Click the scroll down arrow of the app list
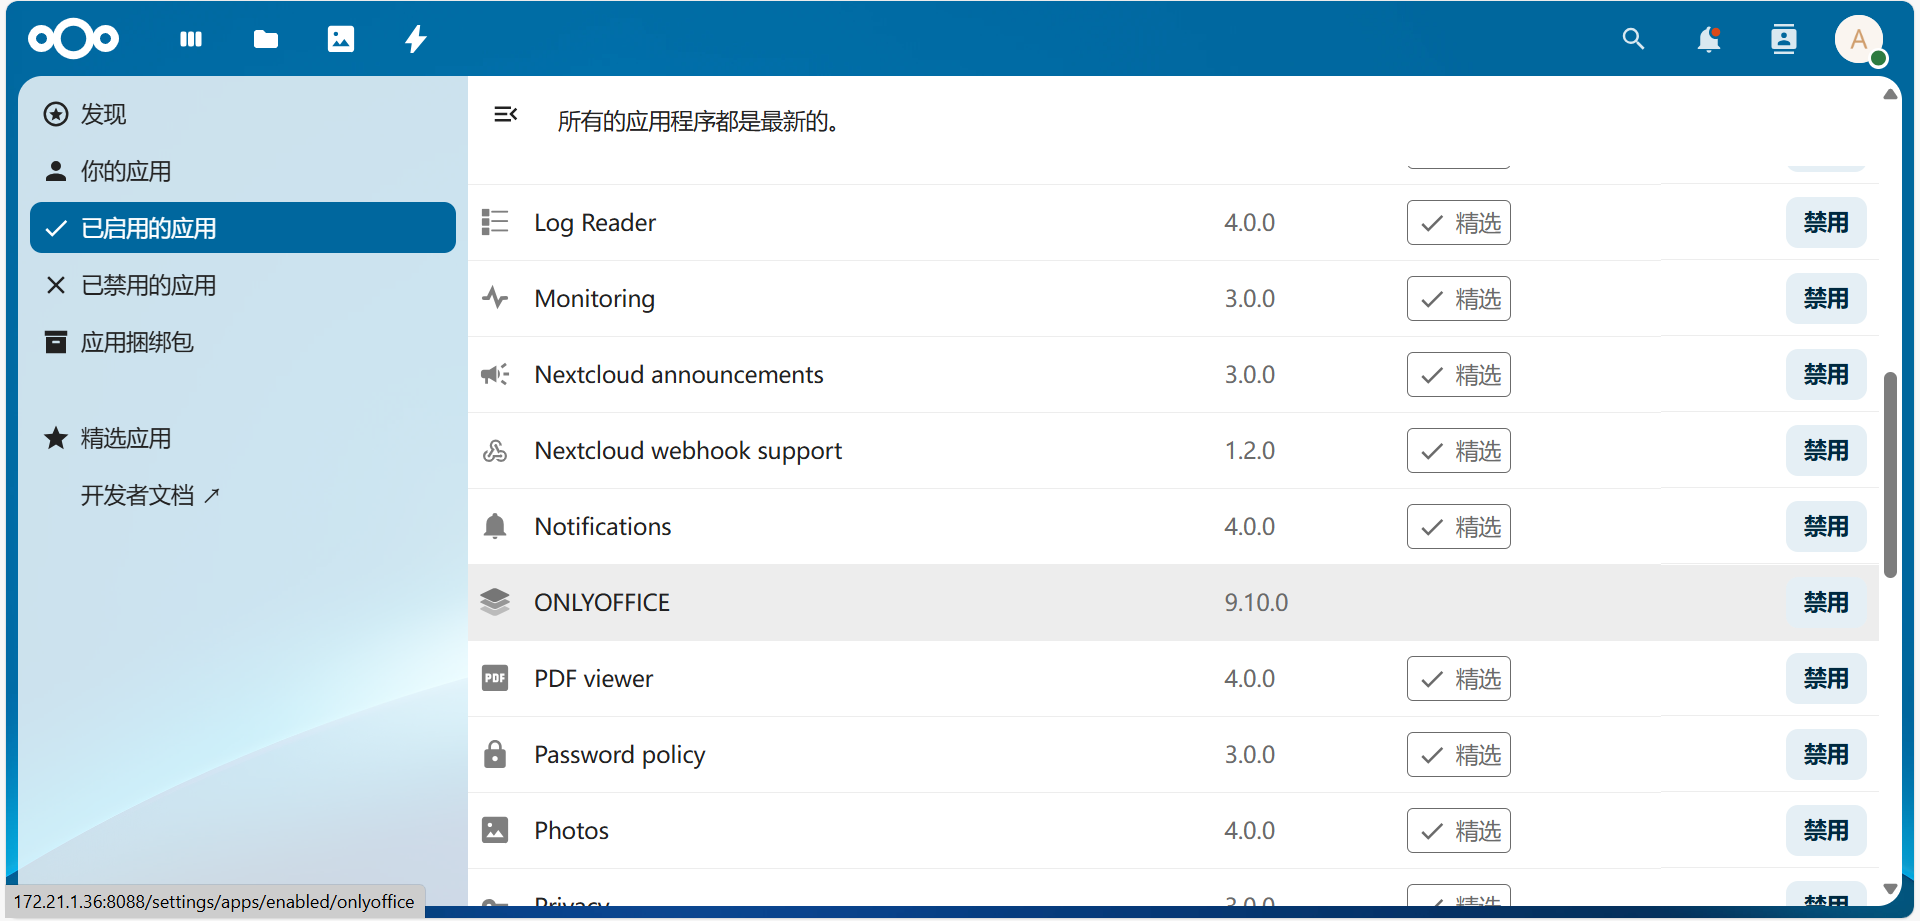The height and width of the screenshot is (921, 1920). pos(1890,888)
